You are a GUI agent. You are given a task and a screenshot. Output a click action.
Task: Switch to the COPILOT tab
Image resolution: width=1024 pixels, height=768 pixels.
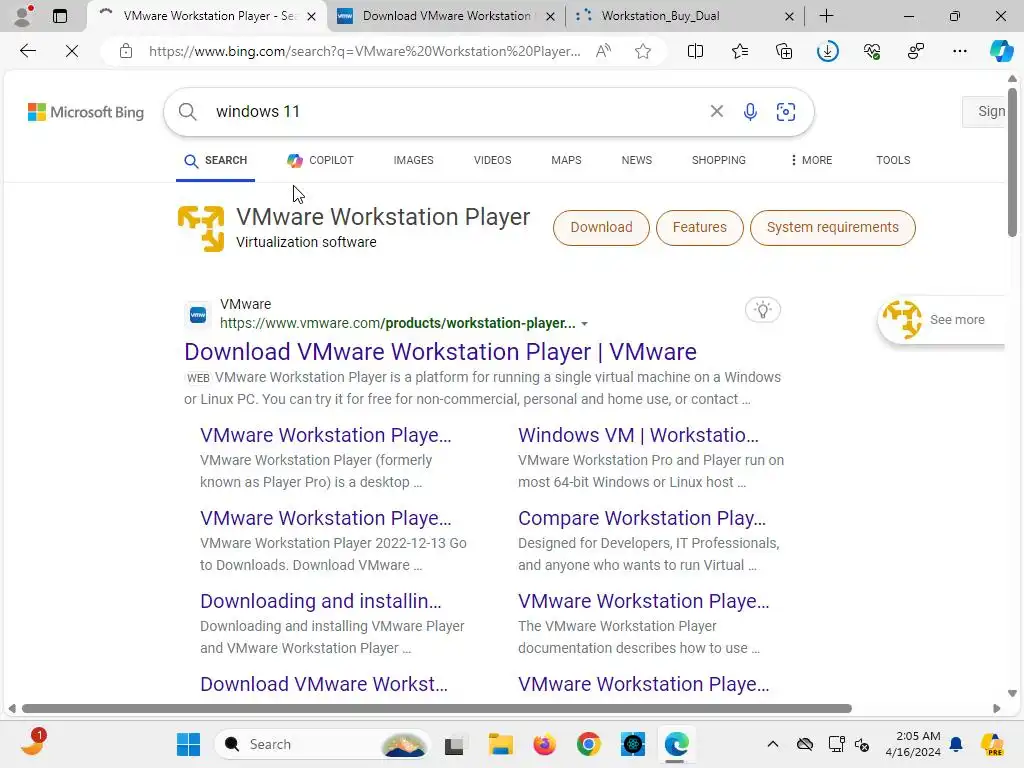(x=321, y=160)
